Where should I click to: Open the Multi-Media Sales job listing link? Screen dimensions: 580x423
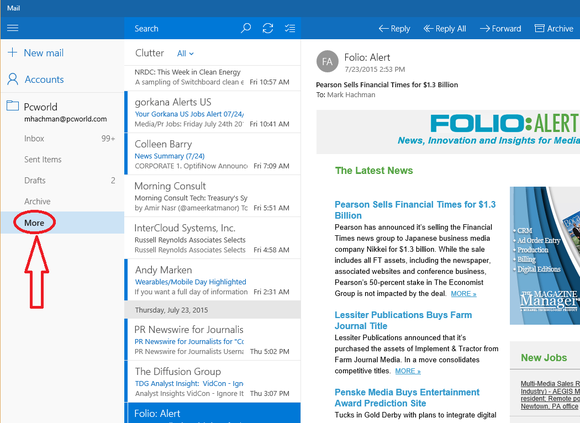point(550,395)
